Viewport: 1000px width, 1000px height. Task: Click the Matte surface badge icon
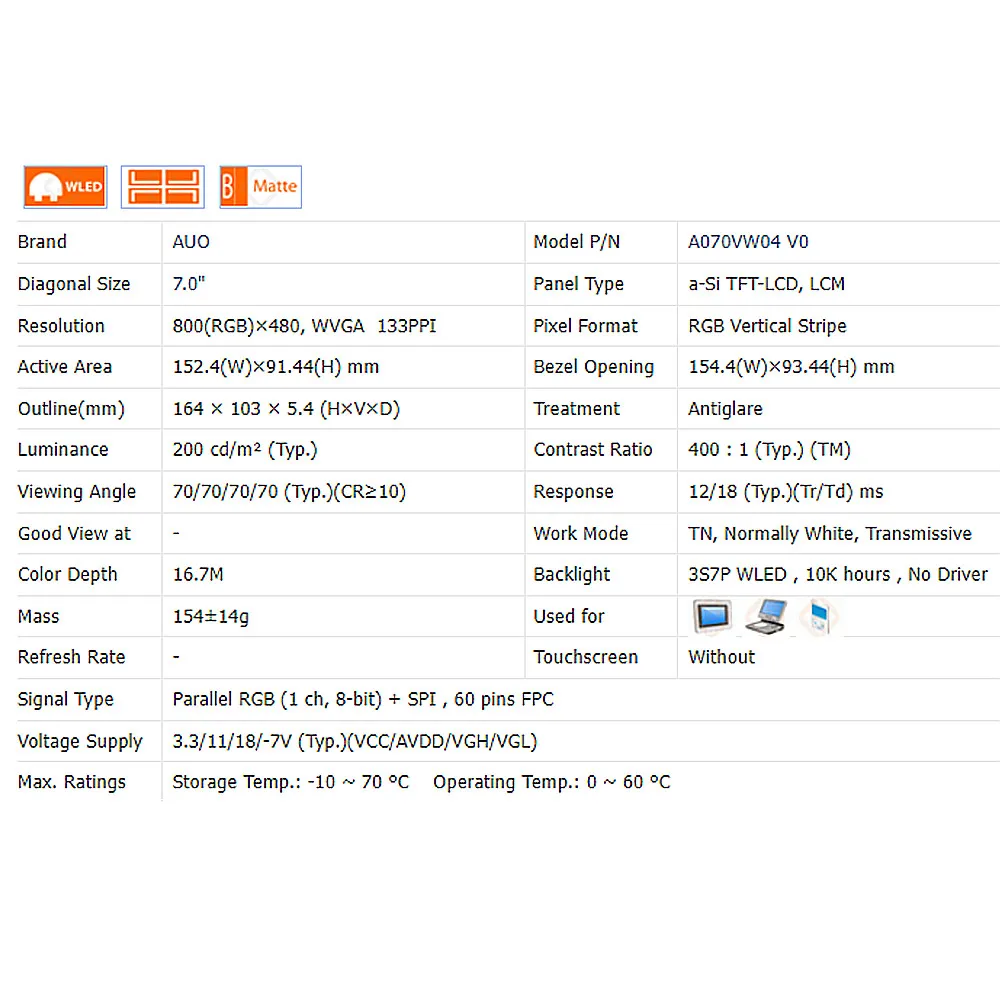pyautogui.click(x=260, y=187)
